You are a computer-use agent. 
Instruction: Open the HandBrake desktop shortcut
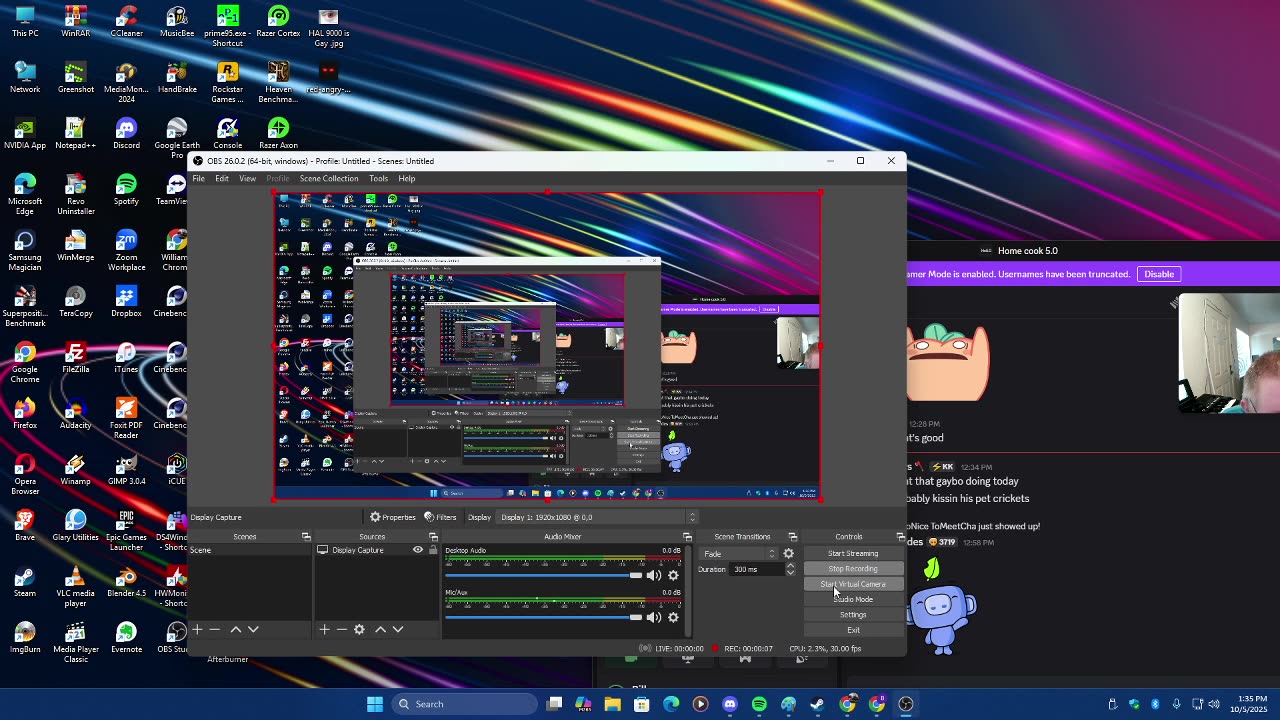pyautogui.click(x=177, y=78)
